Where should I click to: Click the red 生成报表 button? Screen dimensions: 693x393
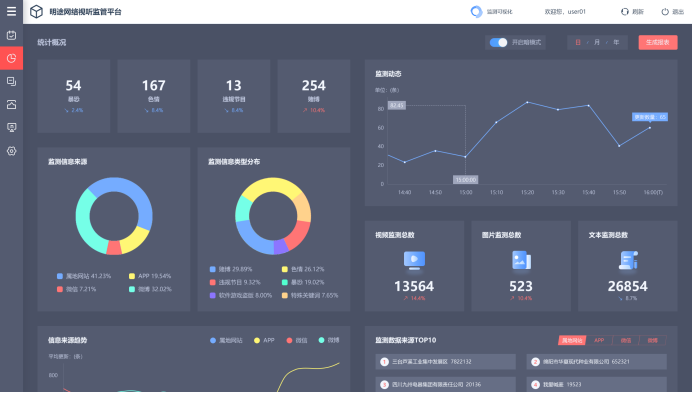point(658,42)
